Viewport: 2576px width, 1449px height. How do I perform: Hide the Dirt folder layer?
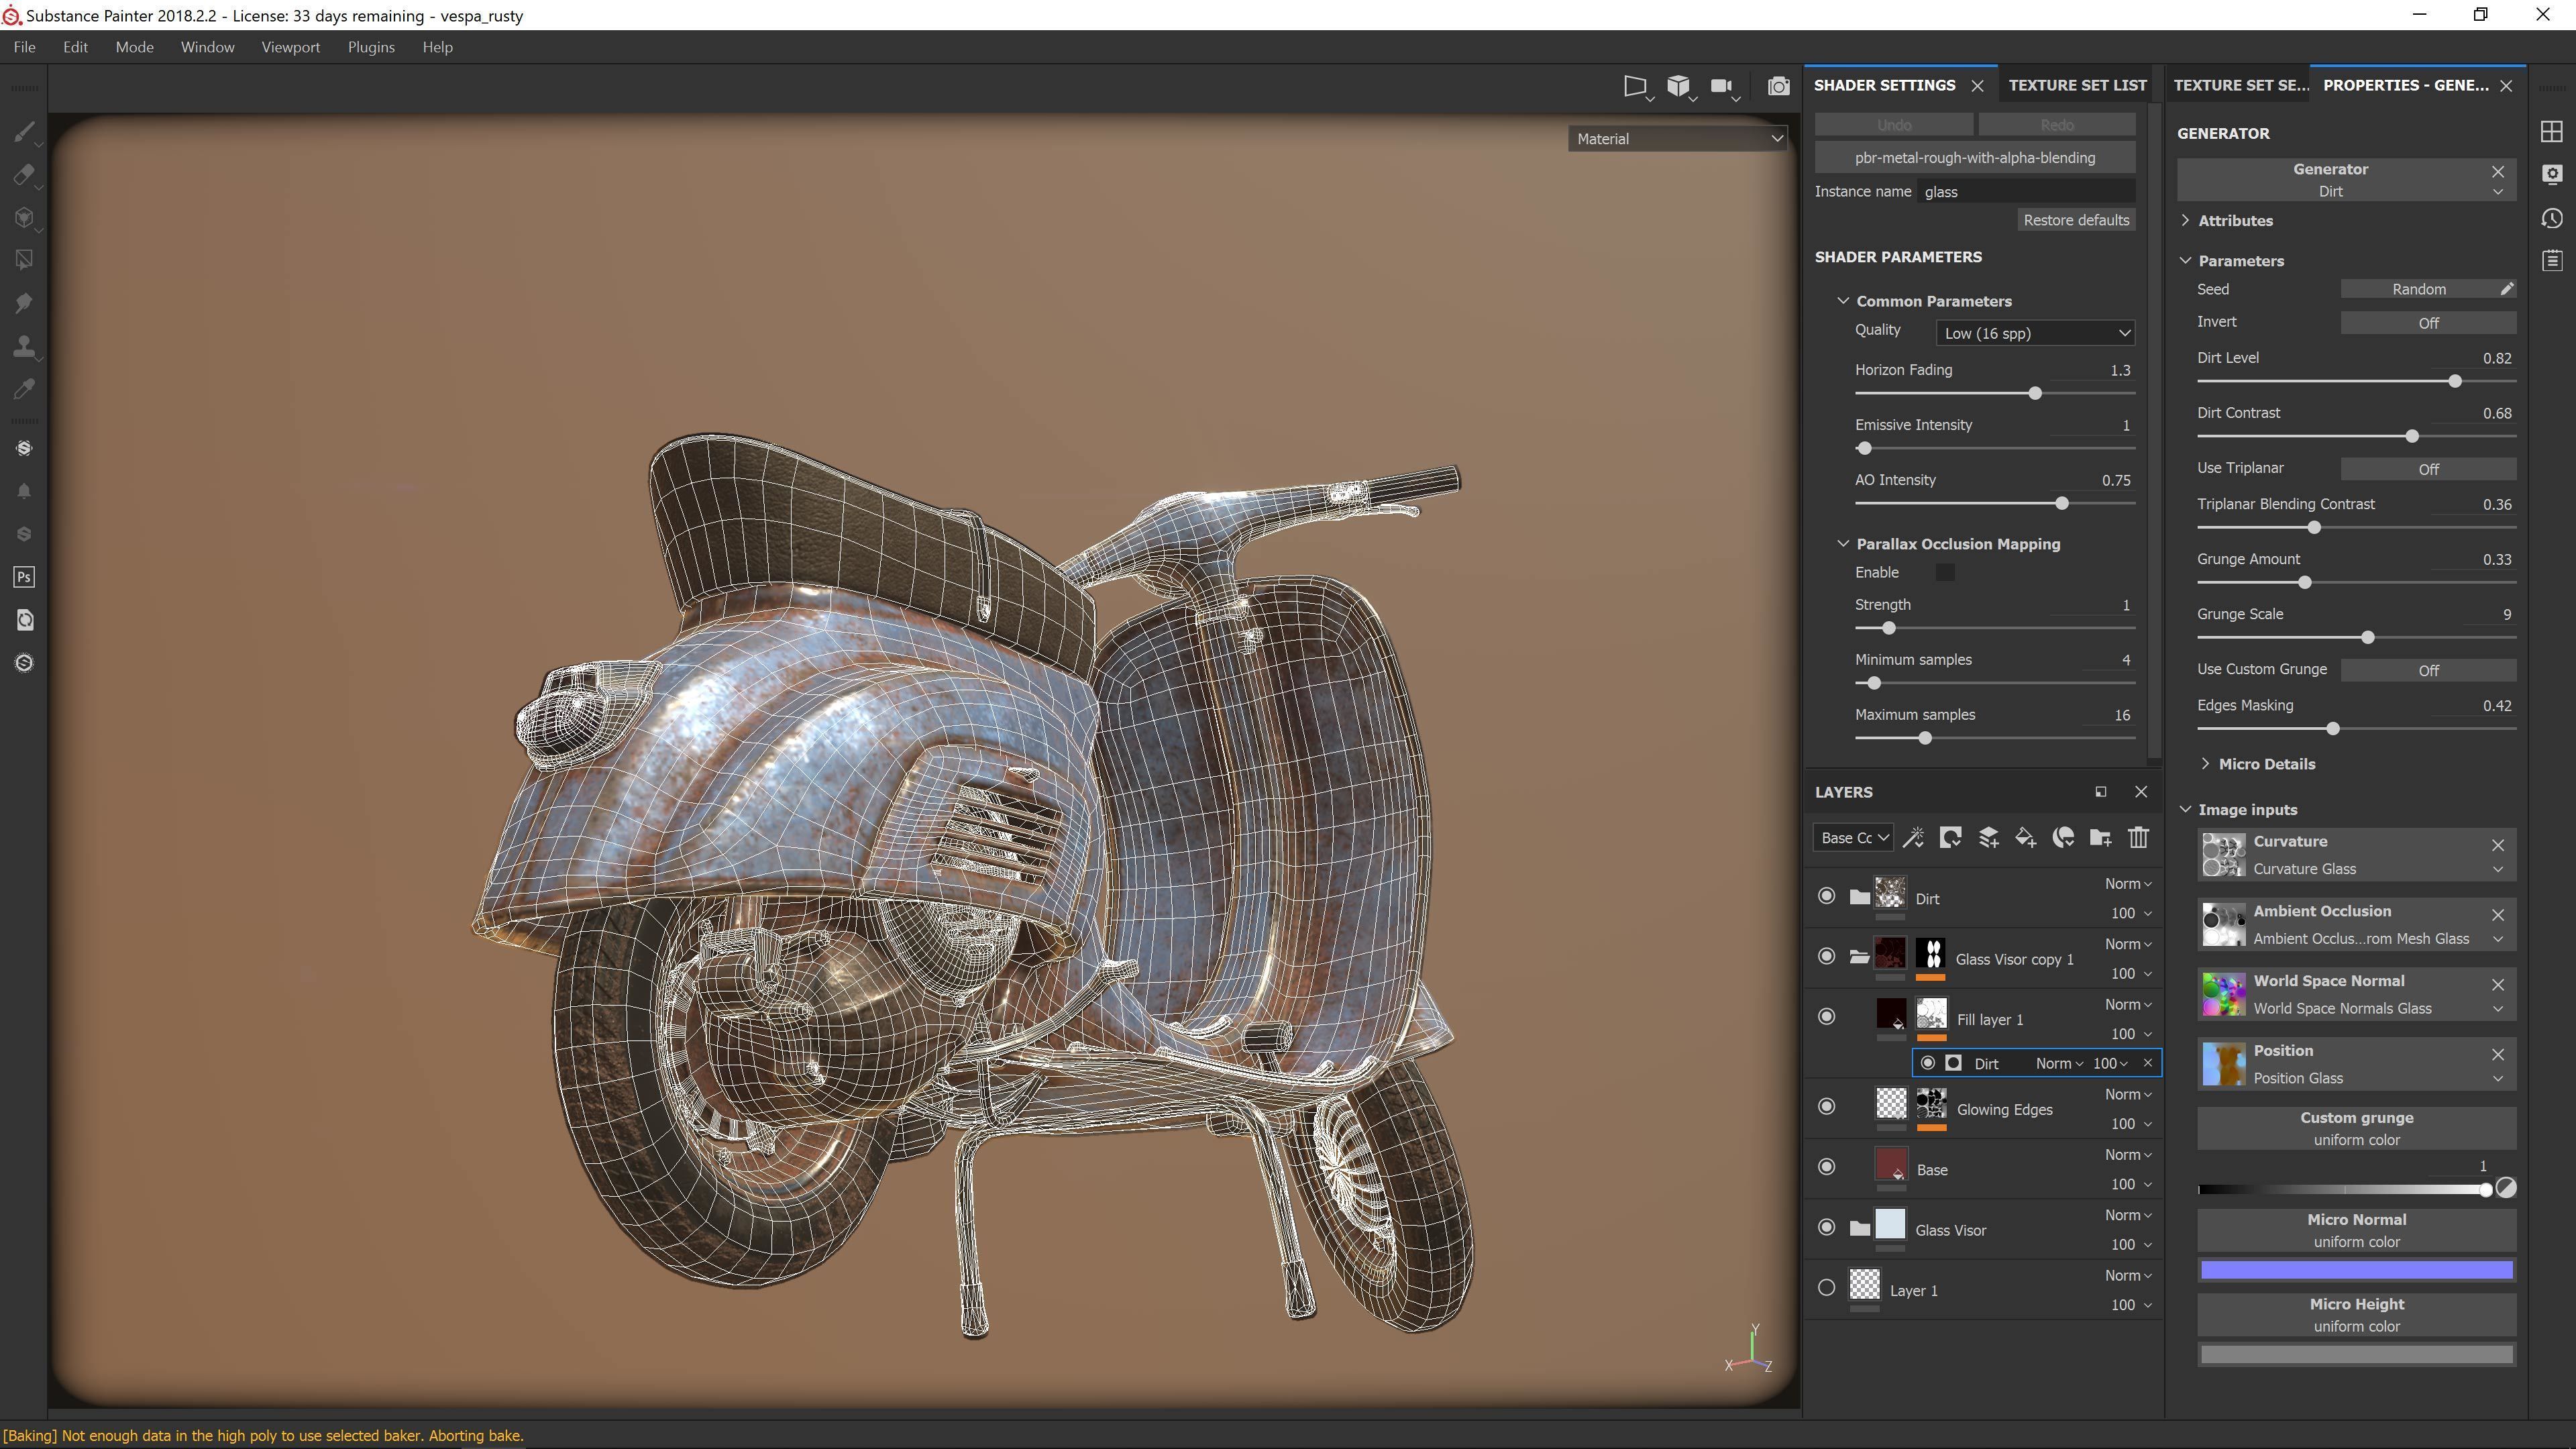[1826, 896]
